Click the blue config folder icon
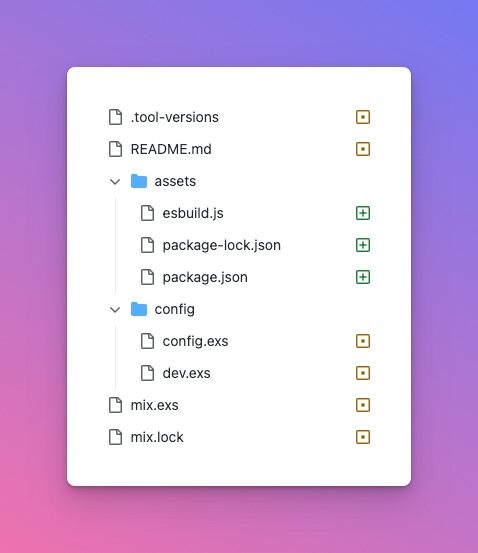The height and width of the screenshot is (553, 478). [x=139, y=309]
